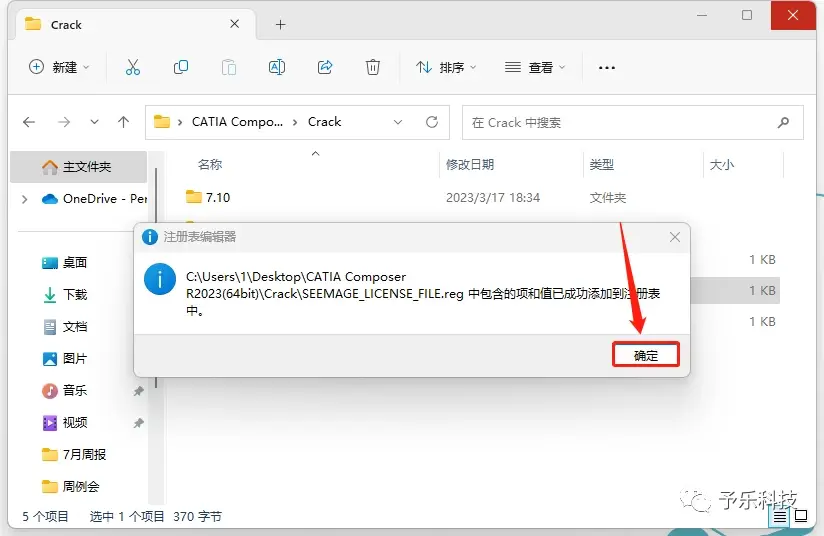Sort by the 修改日期 column header
Screen dimensions: 824x536
click(x=470, y=164)
